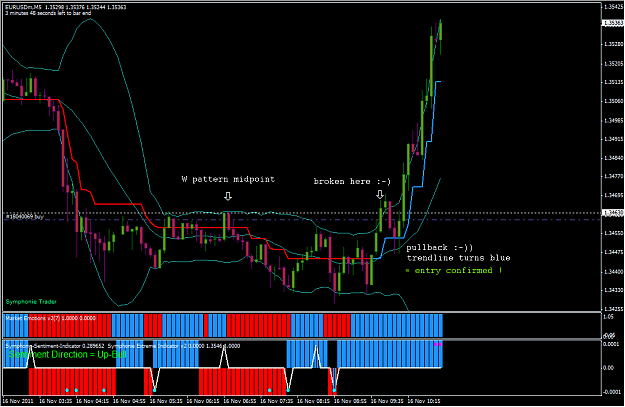The height and width of the screenshot is (407, 625).
Task: Click the '16 Nov 10:15' time label
Action: click(424, 401)
